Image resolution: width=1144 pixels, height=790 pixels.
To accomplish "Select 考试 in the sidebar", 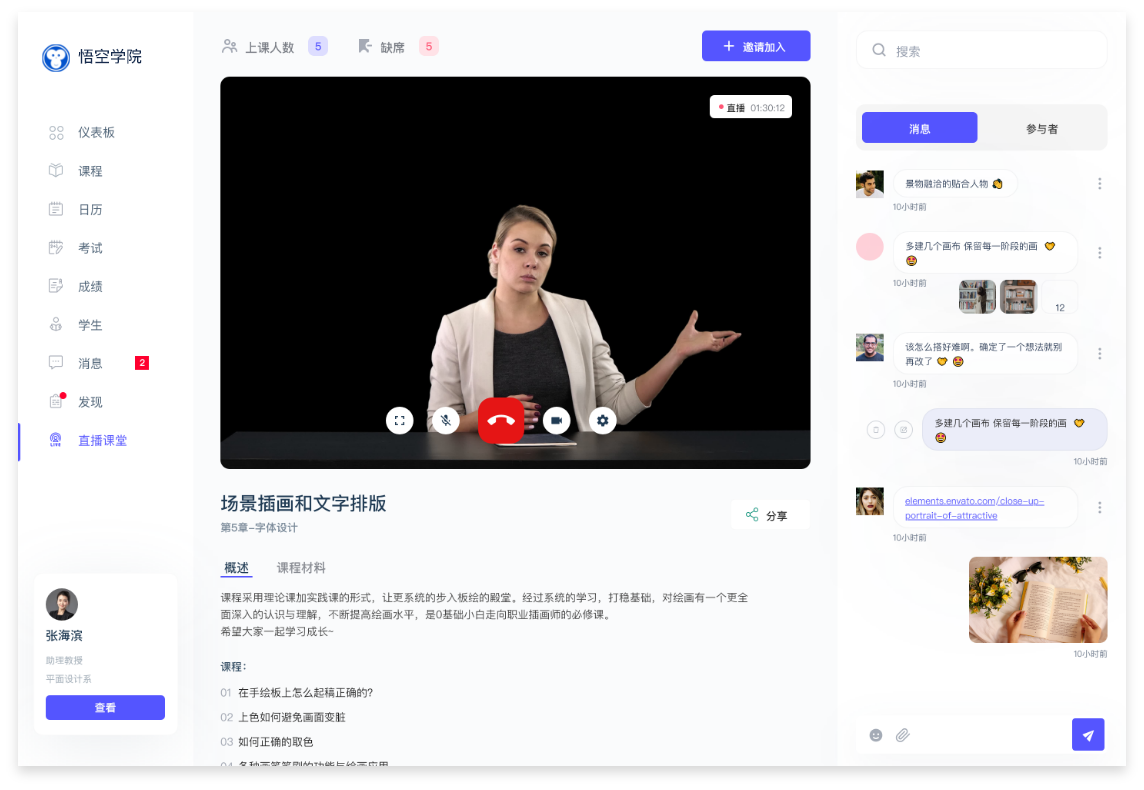I will click(x=75, y=248).
